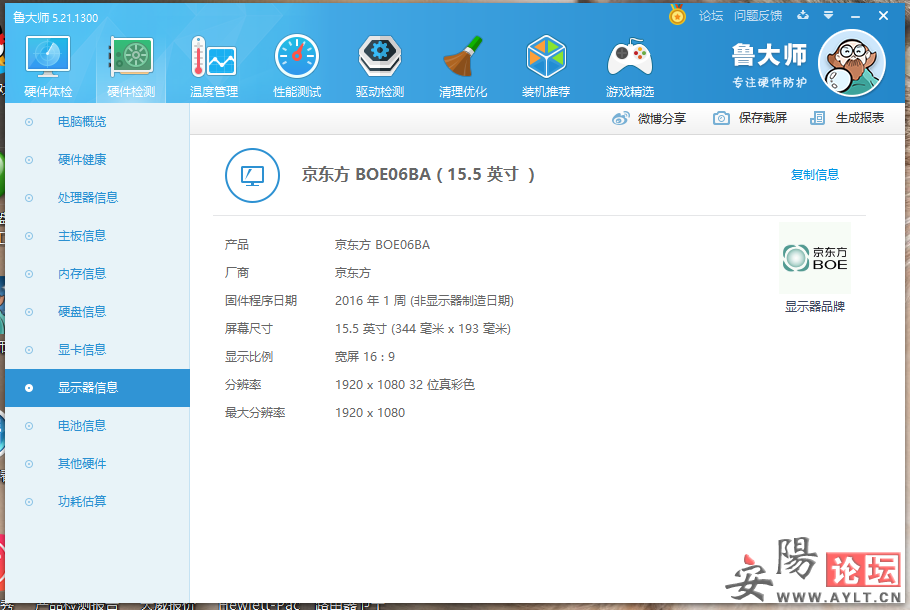Click 生成报表 report icon
Image resolution: width=910 pixels, height=610 pixels.
817,118
